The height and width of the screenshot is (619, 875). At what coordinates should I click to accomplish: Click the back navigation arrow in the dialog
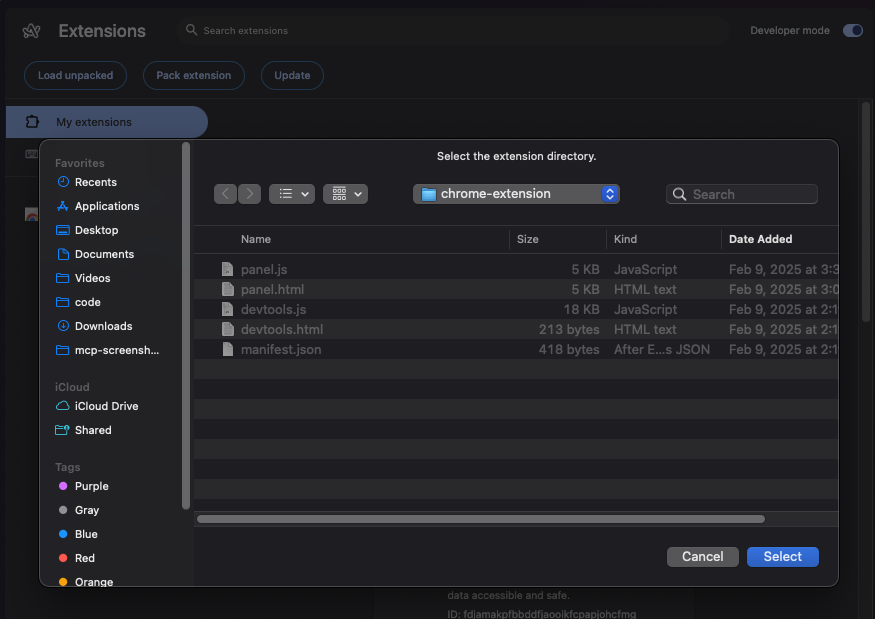(x=225, y=193)
